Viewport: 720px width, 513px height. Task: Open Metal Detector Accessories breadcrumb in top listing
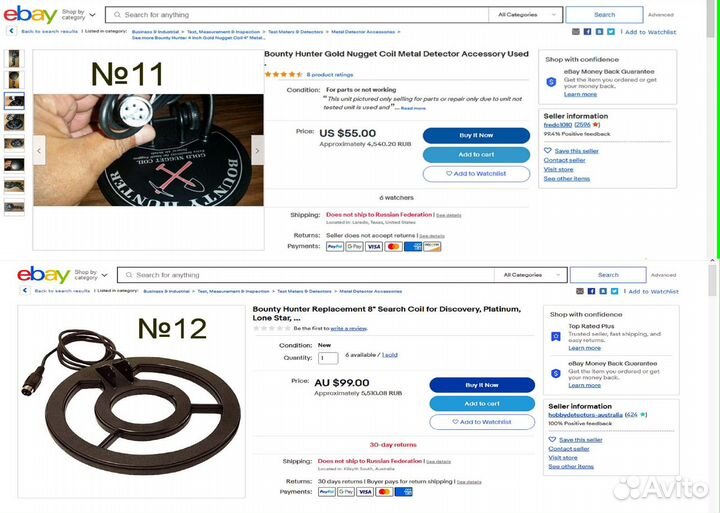pos(363,32)
